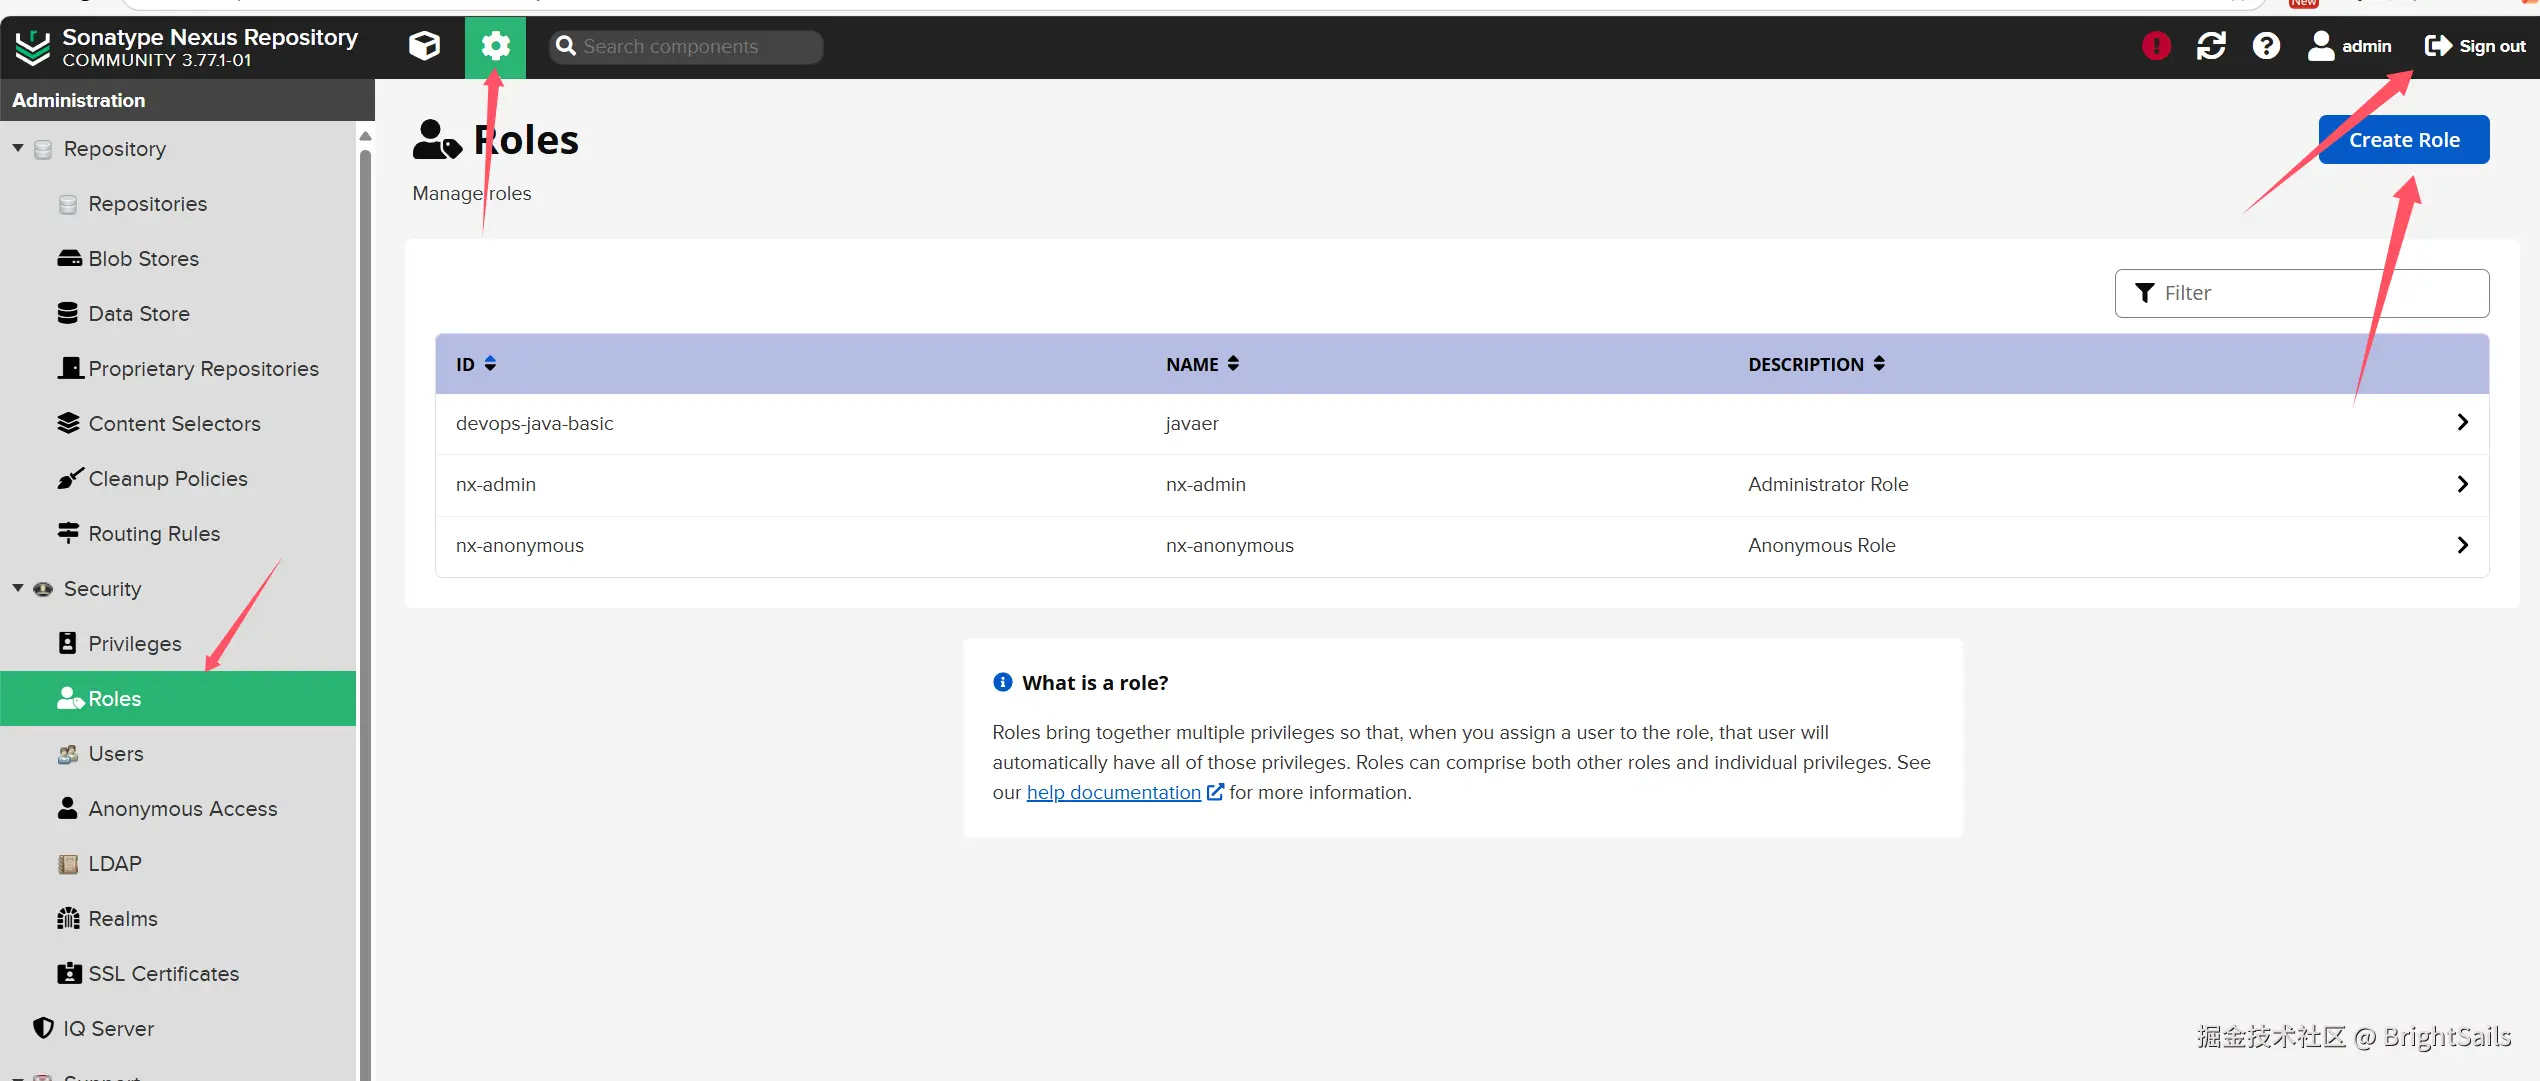Click the Proprietary Repositories icon

[70, 368]
